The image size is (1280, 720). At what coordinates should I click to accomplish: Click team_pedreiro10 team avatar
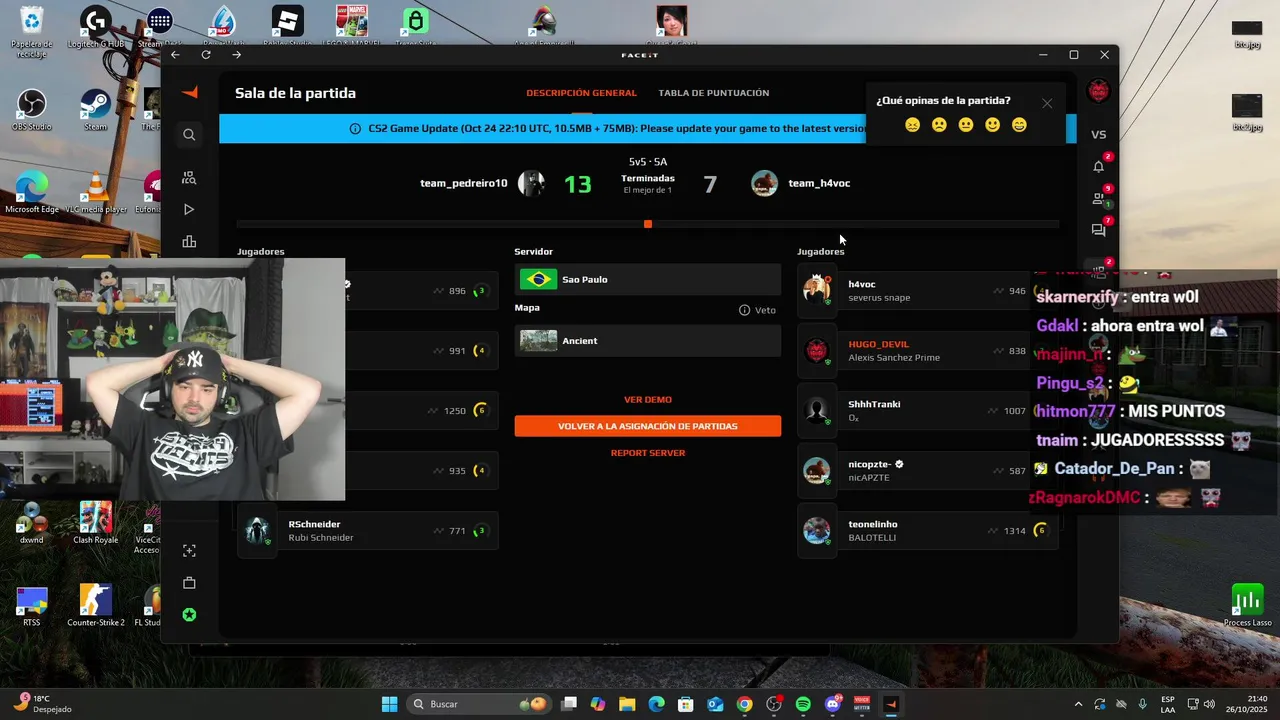coord(531,183)
